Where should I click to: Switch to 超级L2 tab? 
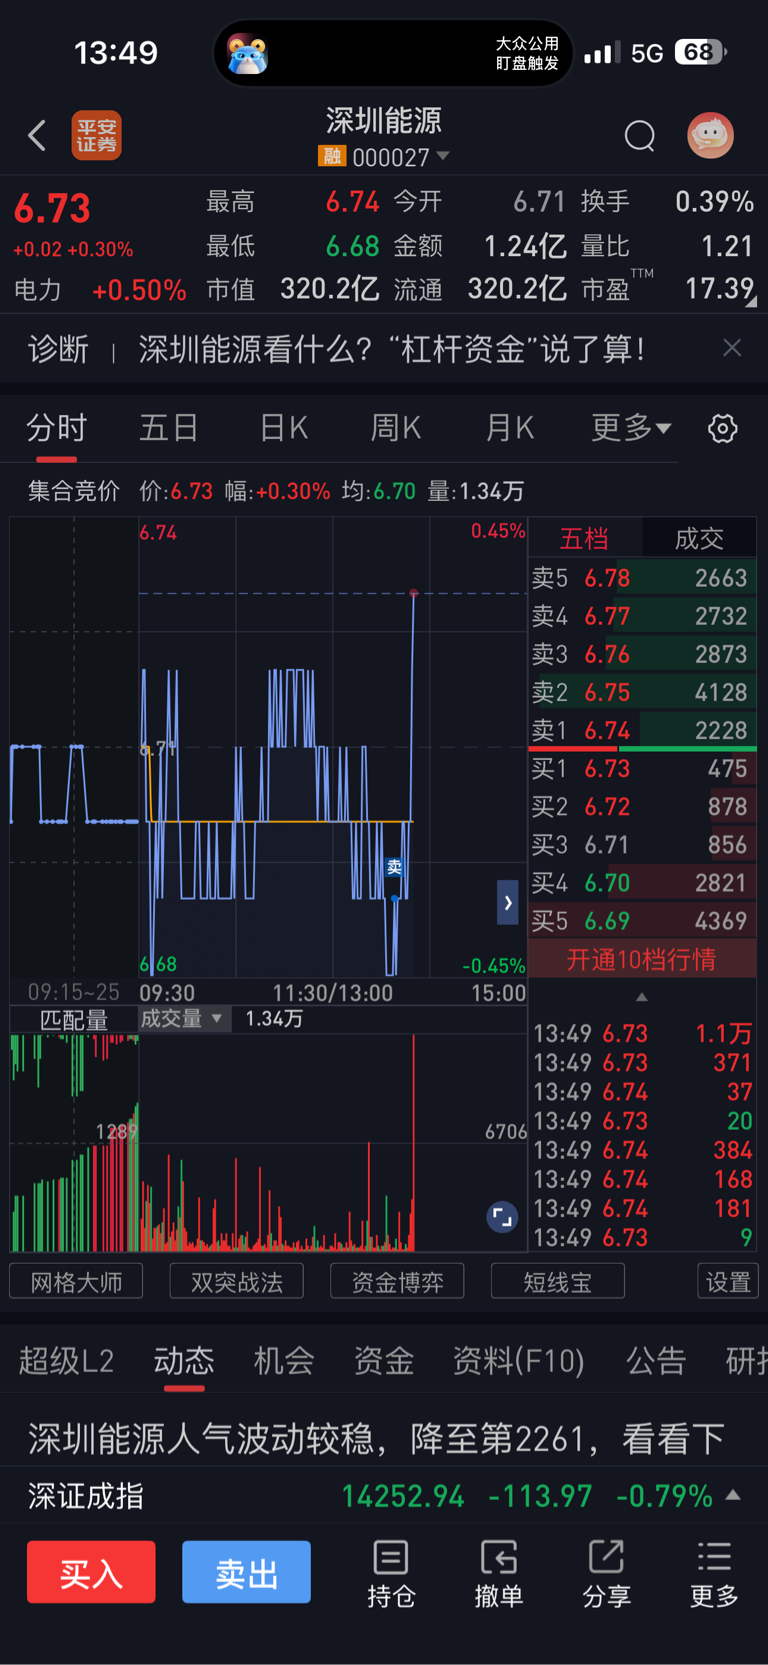tap(66, 1361)
